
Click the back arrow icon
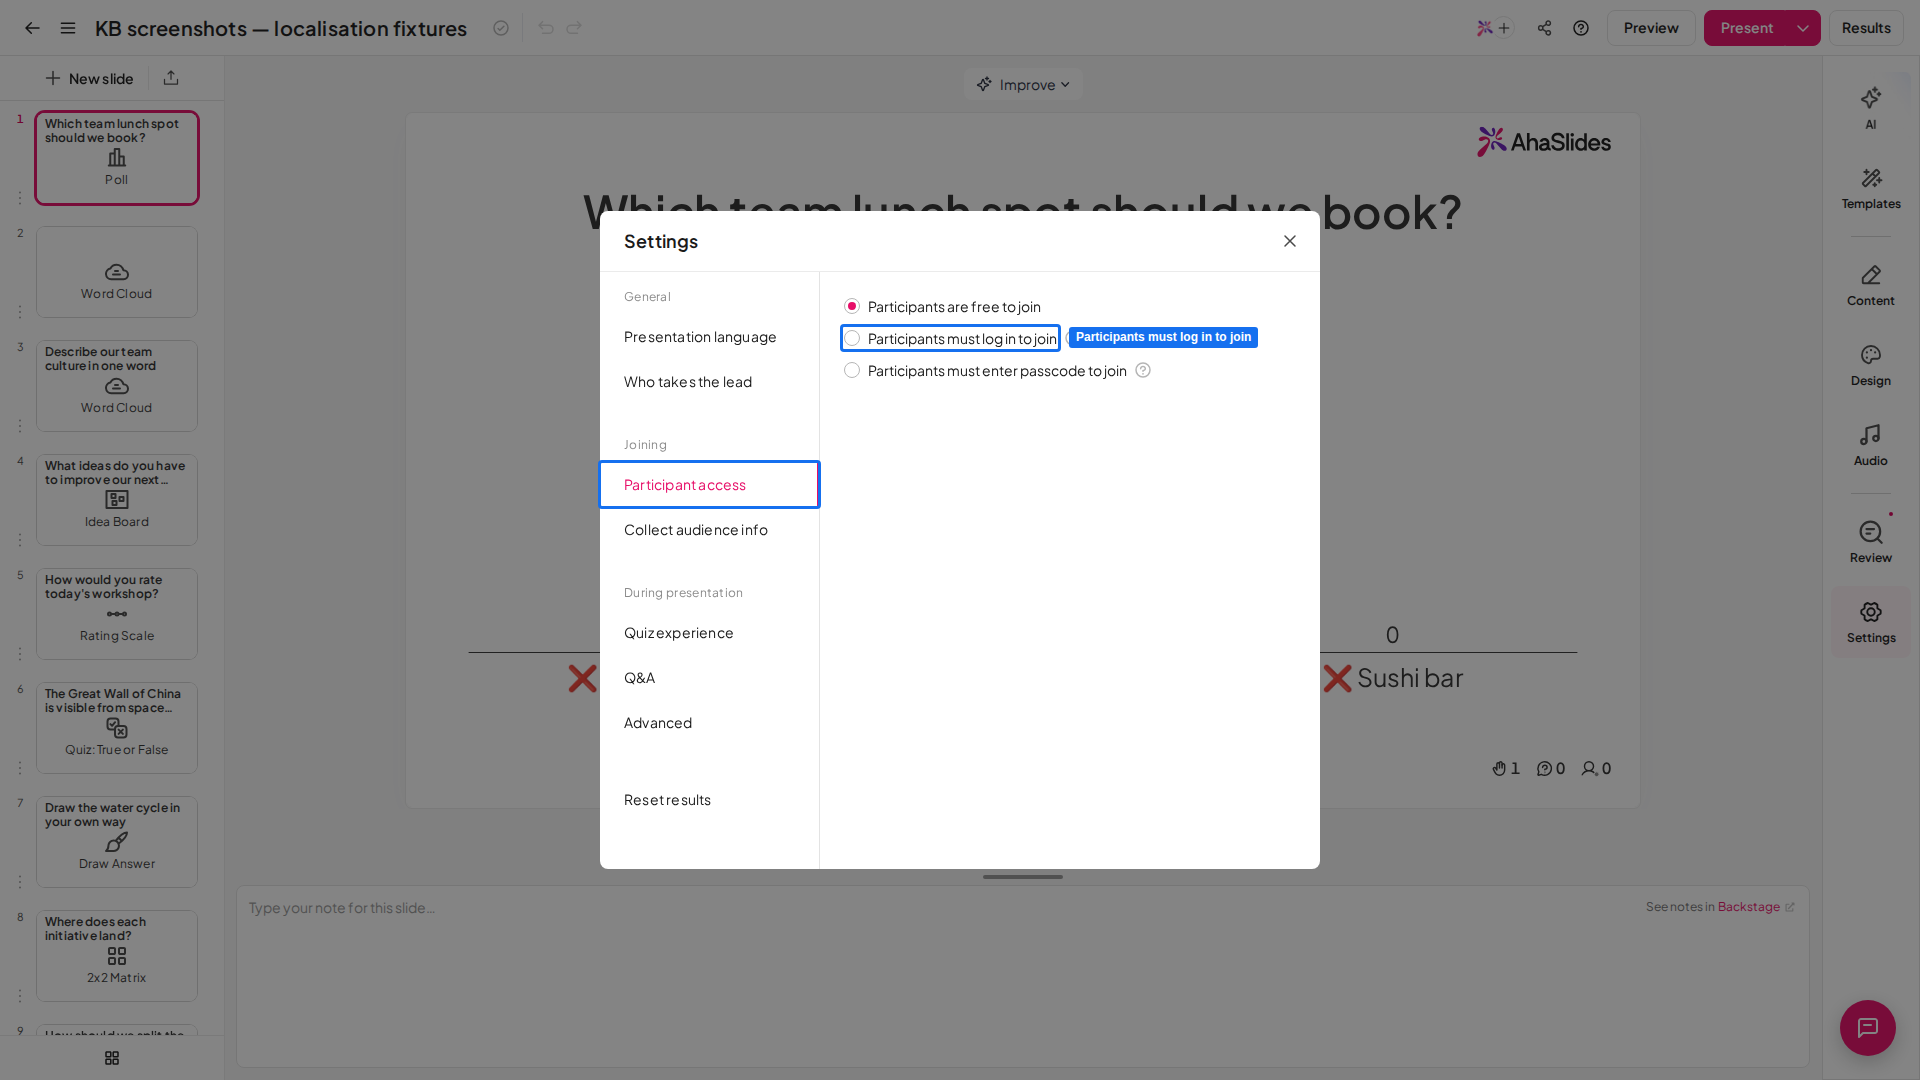pos(32,28)
